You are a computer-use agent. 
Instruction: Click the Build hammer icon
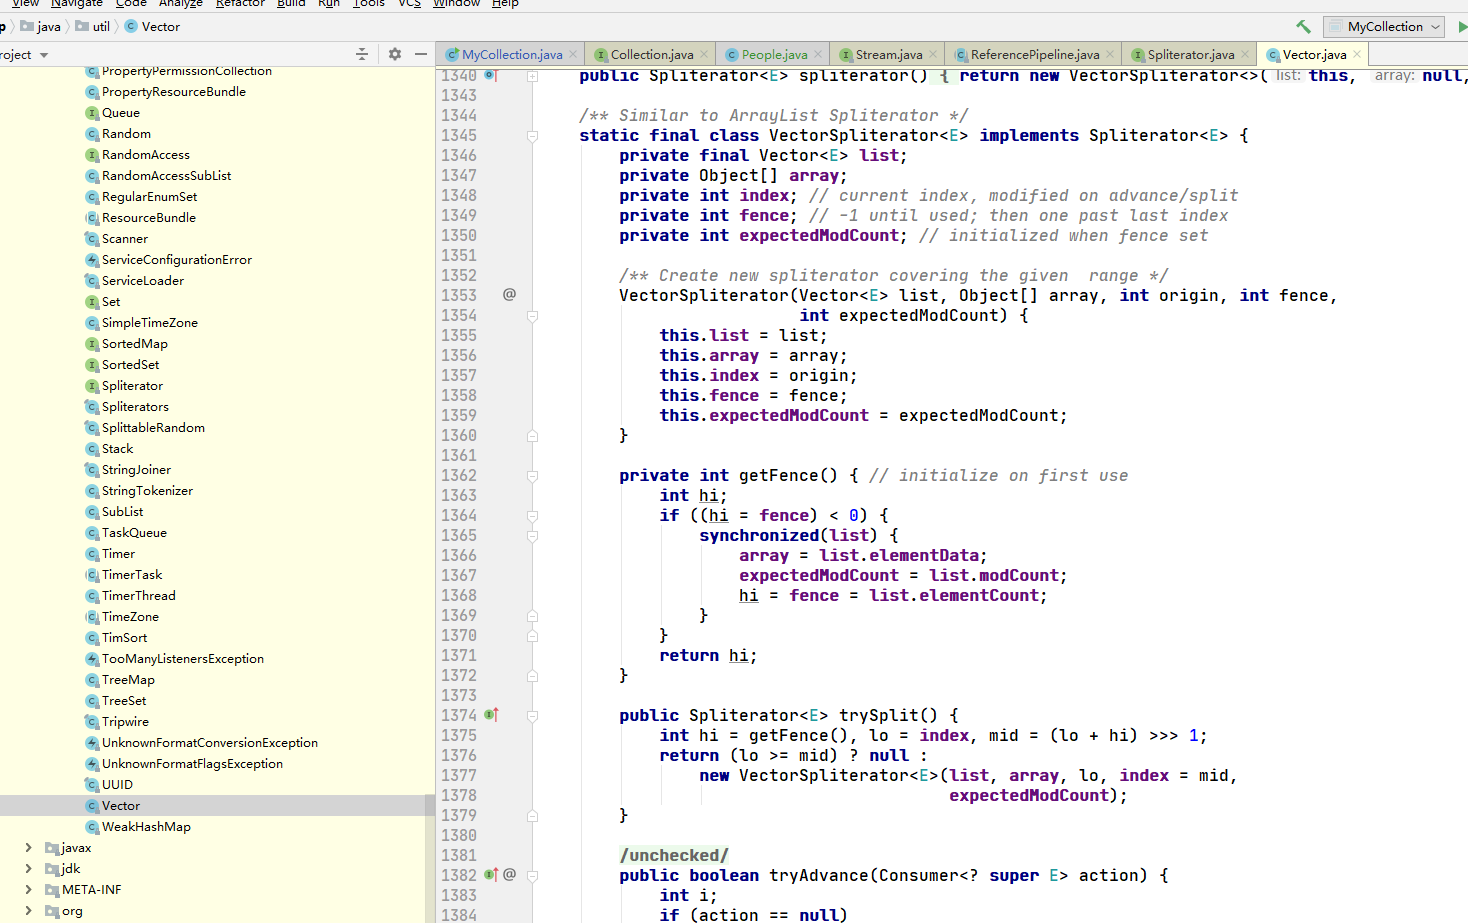click(x=1303, y=27)
